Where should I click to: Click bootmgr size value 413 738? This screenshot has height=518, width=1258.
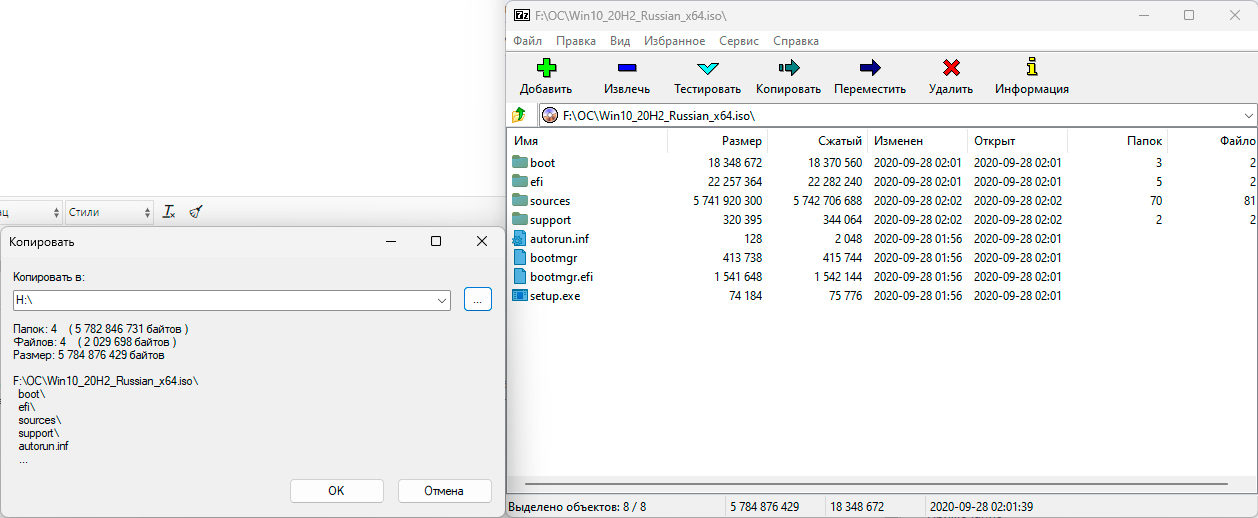click(x=742, y=257)
